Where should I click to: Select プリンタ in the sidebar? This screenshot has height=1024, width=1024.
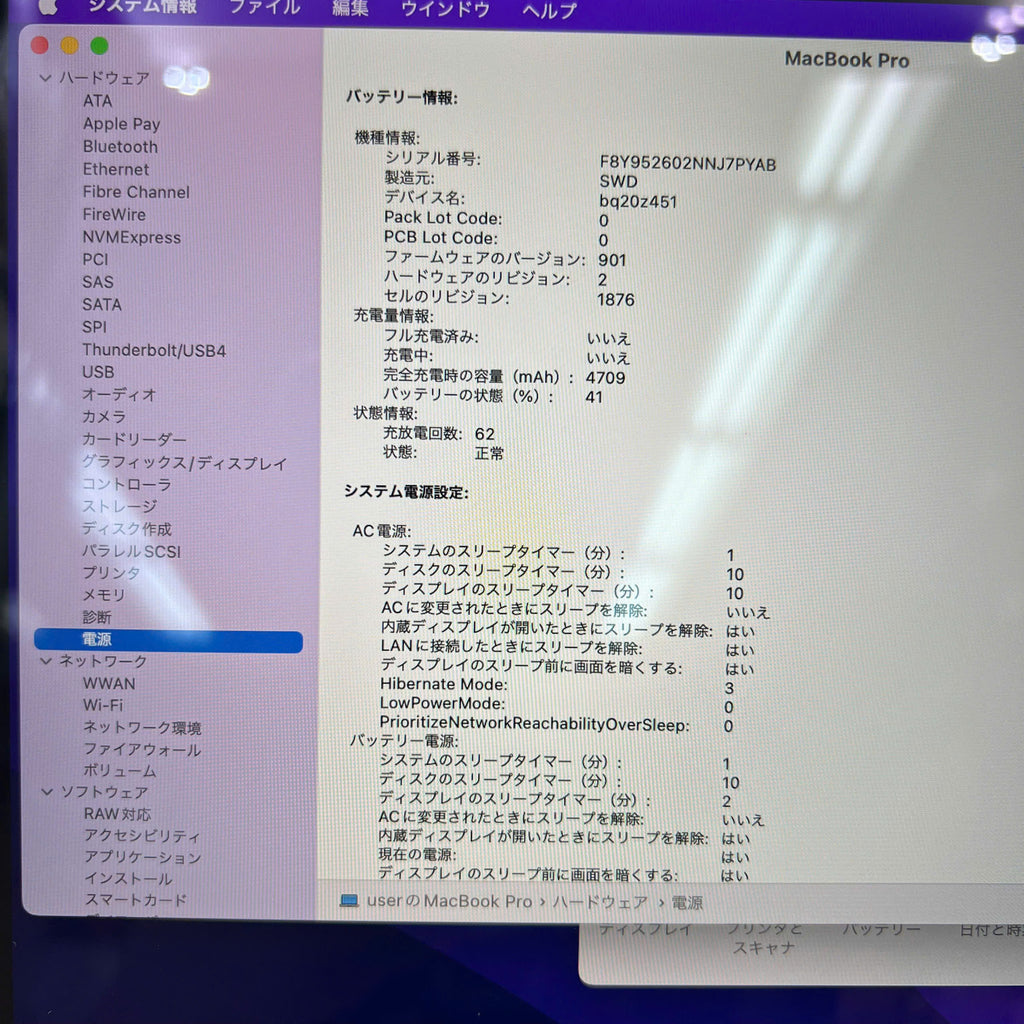coord(111,572)
